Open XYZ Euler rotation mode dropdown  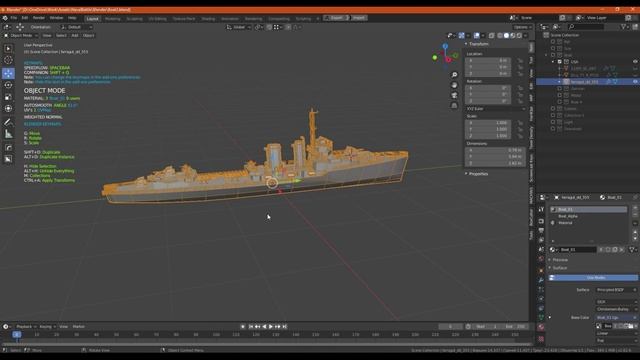tap(496, 109)
